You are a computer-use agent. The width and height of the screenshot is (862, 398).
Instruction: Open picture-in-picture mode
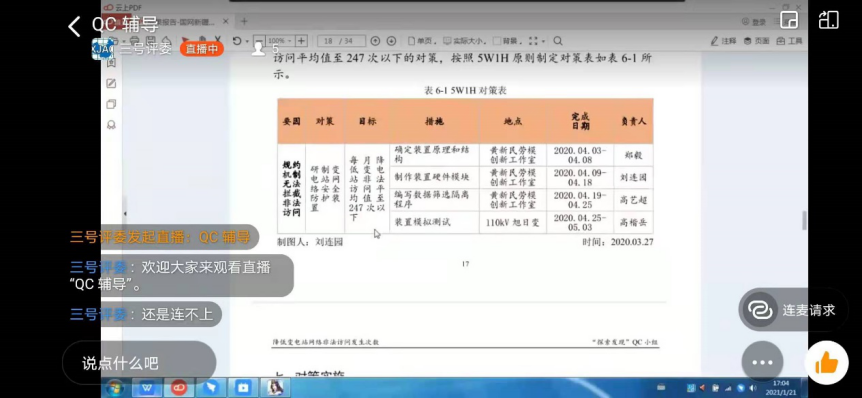coord(788,20)
